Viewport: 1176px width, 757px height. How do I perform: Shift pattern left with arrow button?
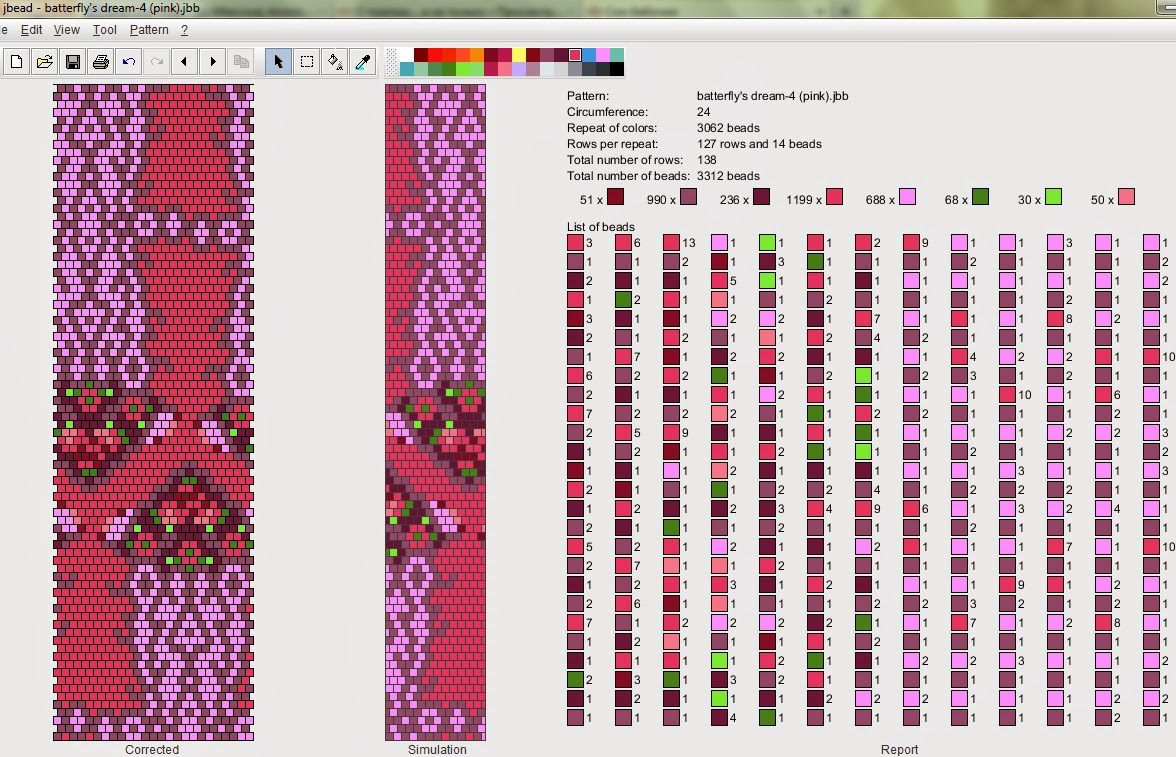(184, 62)
